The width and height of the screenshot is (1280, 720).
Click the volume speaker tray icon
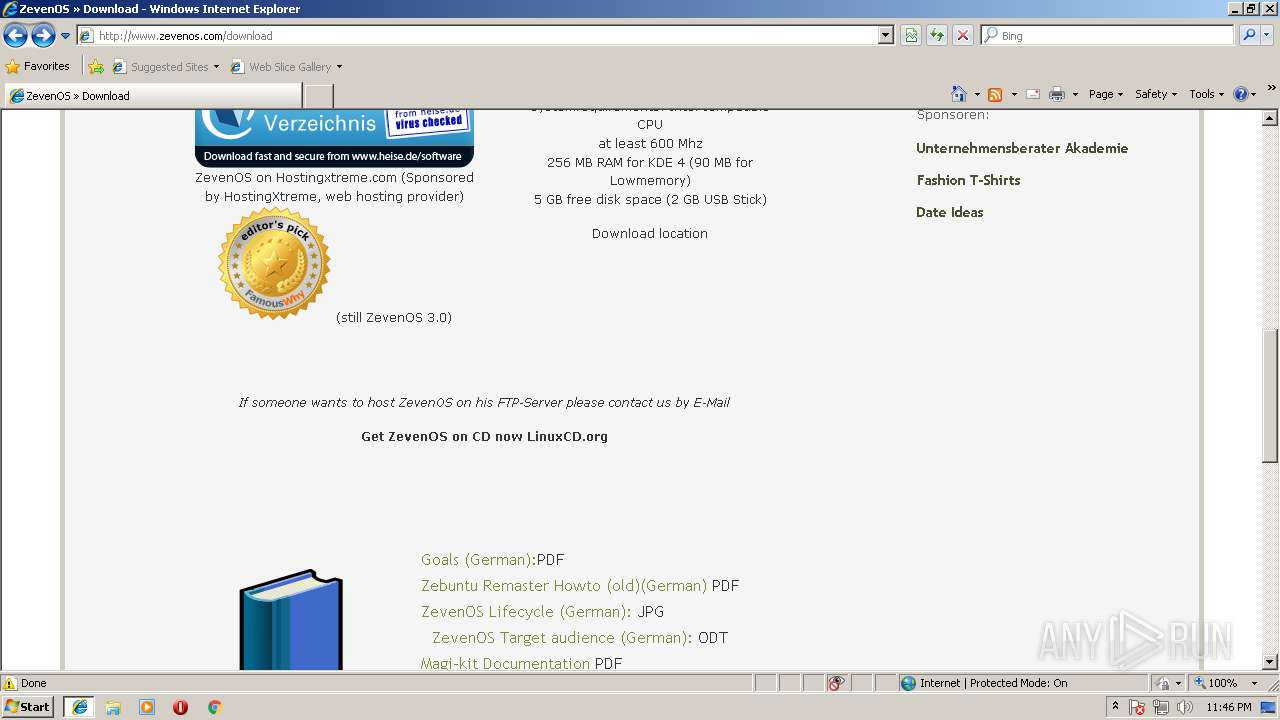1185,707
